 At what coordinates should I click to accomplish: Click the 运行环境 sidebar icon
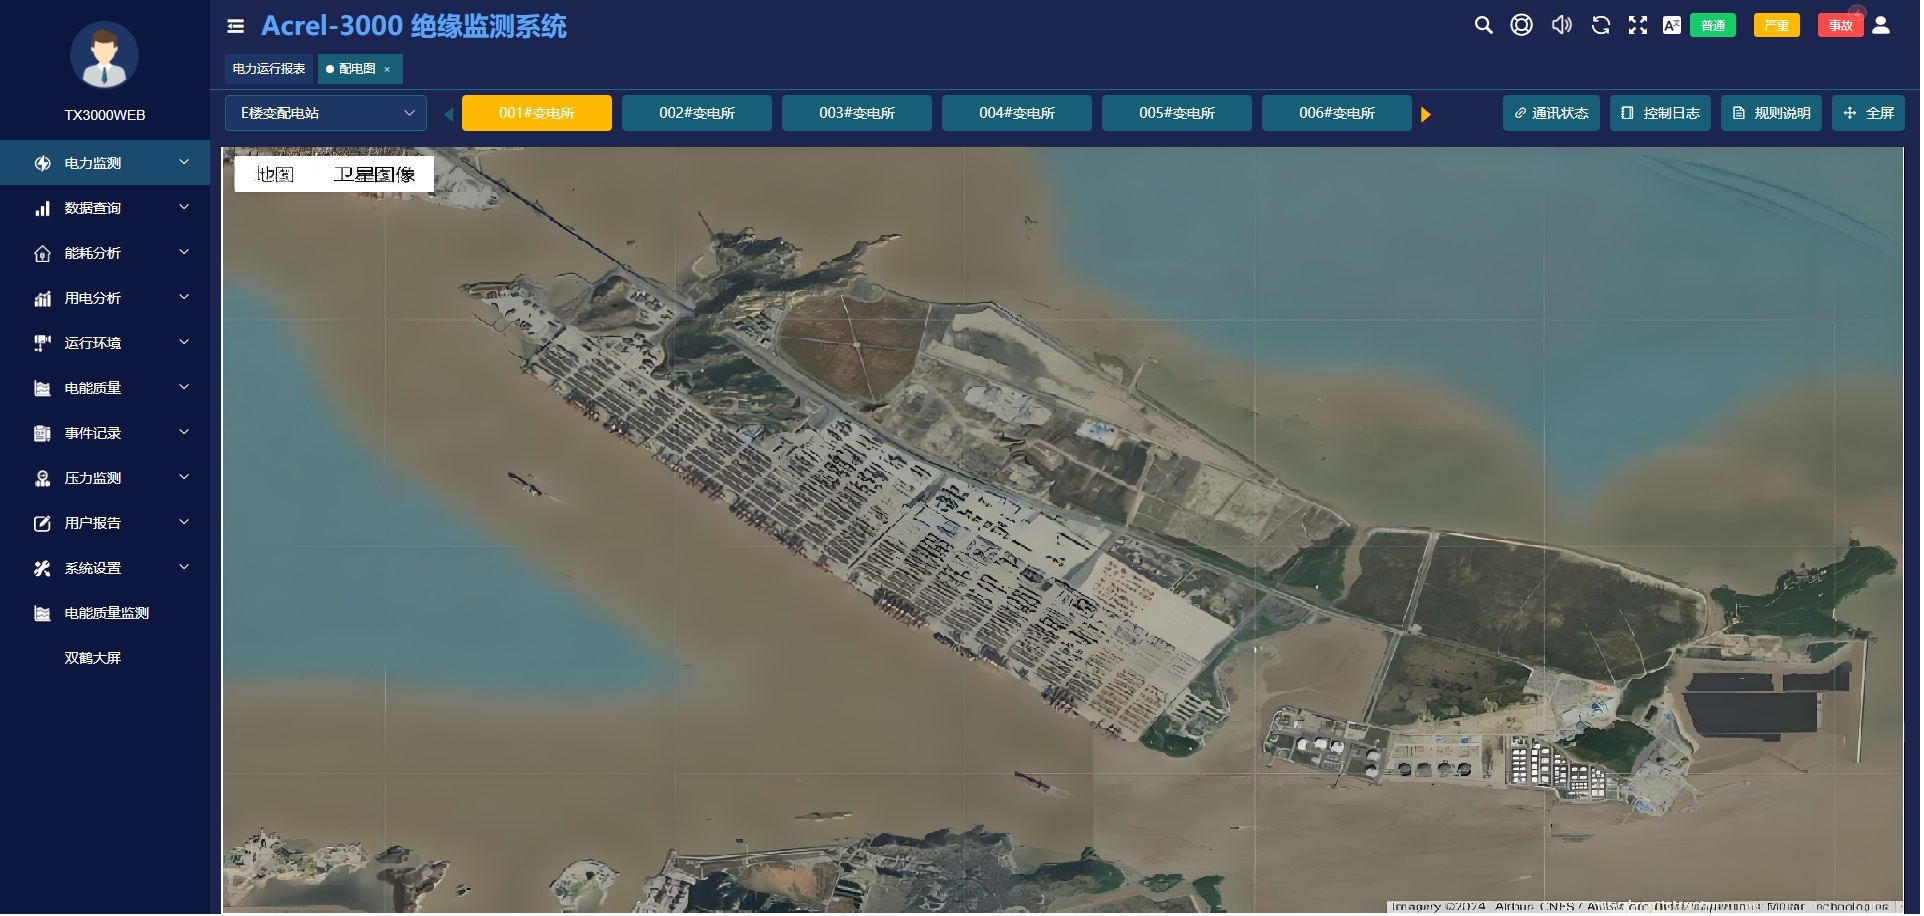coord(42,344)
